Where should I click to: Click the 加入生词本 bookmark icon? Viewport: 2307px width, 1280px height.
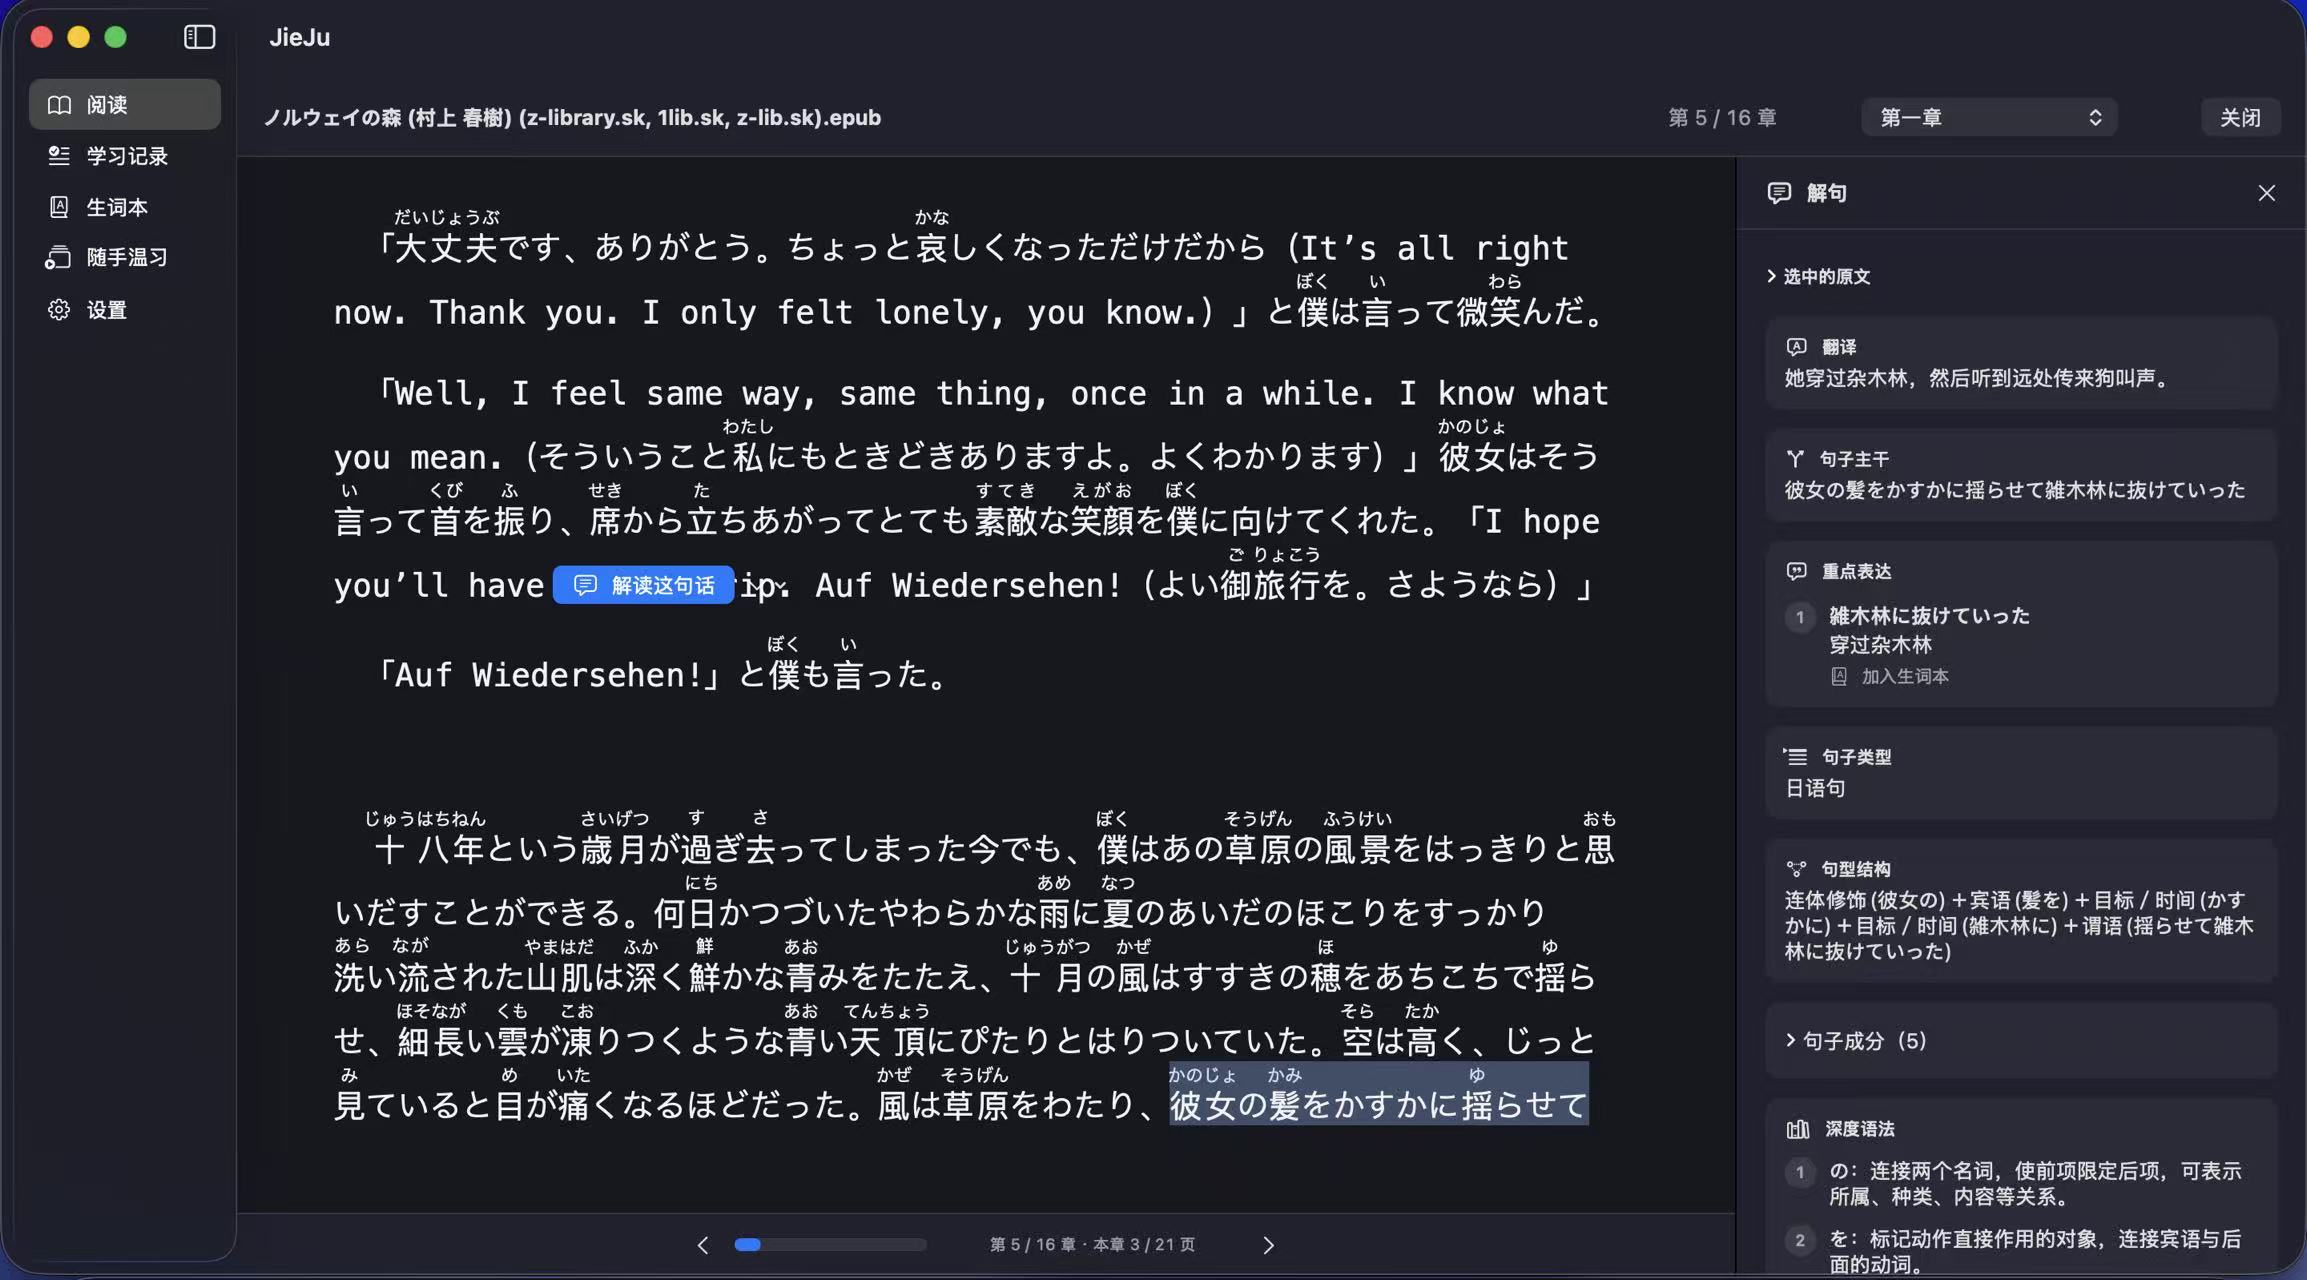point(1839,677)
